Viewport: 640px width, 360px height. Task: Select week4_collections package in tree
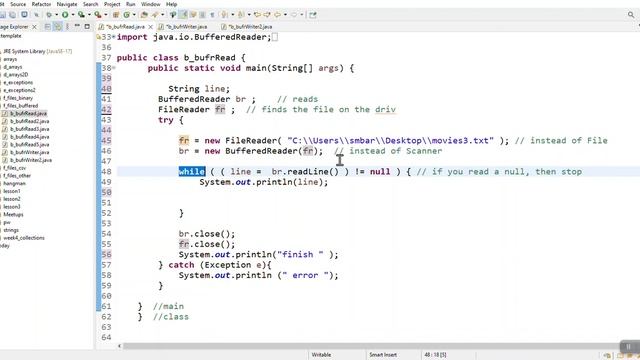pyautogui.click(x=24, y=238)
